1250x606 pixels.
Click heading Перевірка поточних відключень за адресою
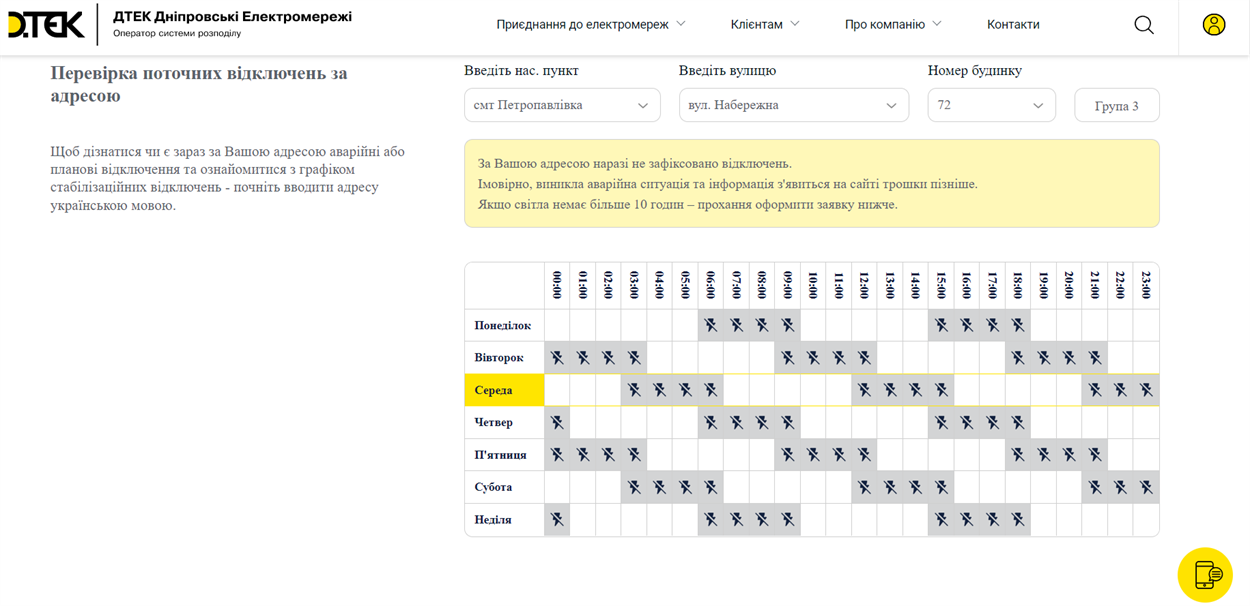199,84
